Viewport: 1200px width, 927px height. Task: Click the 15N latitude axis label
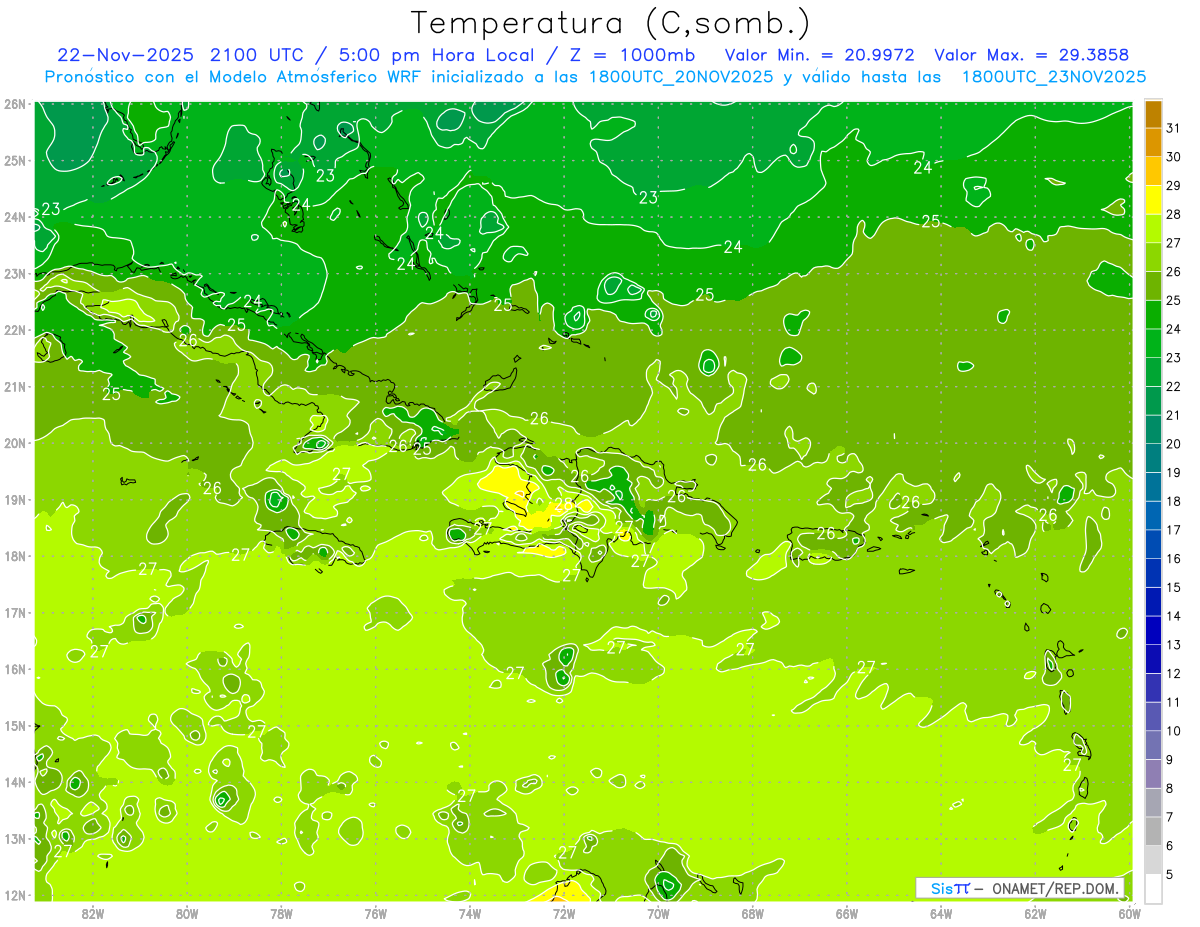click(14, 725)
